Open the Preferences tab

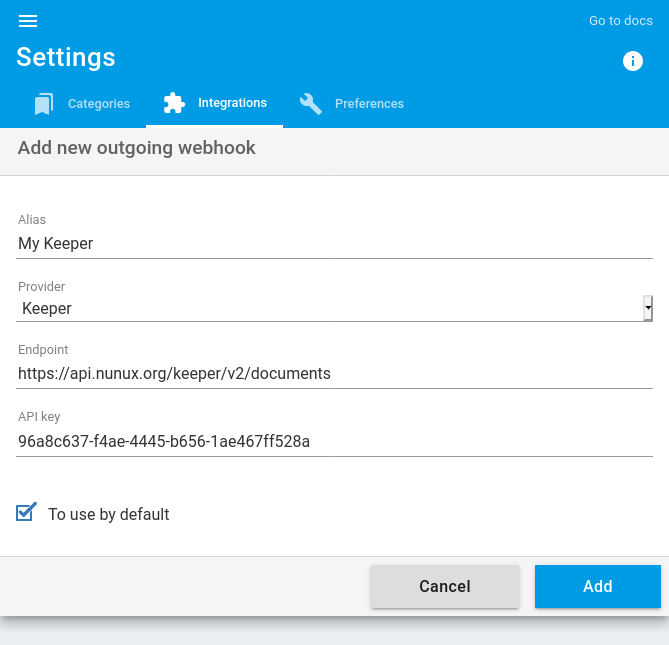pos(352,104)
